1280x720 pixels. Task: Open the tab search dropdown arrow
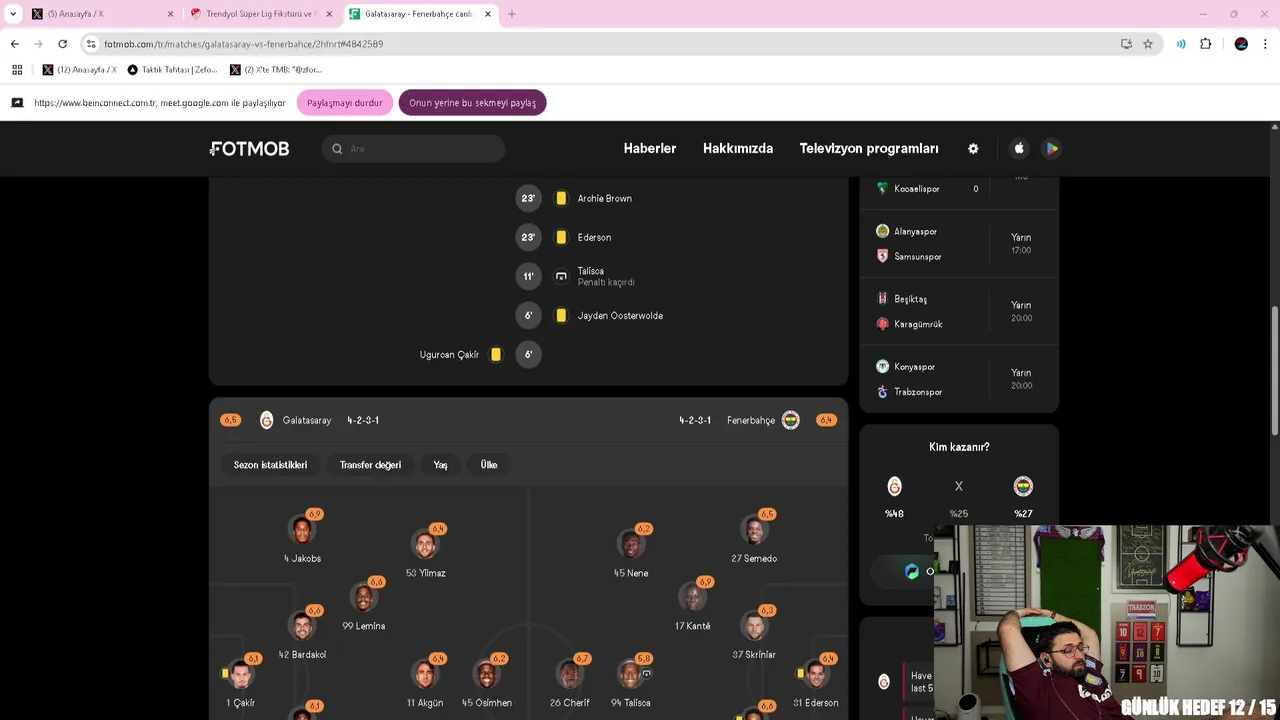(x=13, y=14)
